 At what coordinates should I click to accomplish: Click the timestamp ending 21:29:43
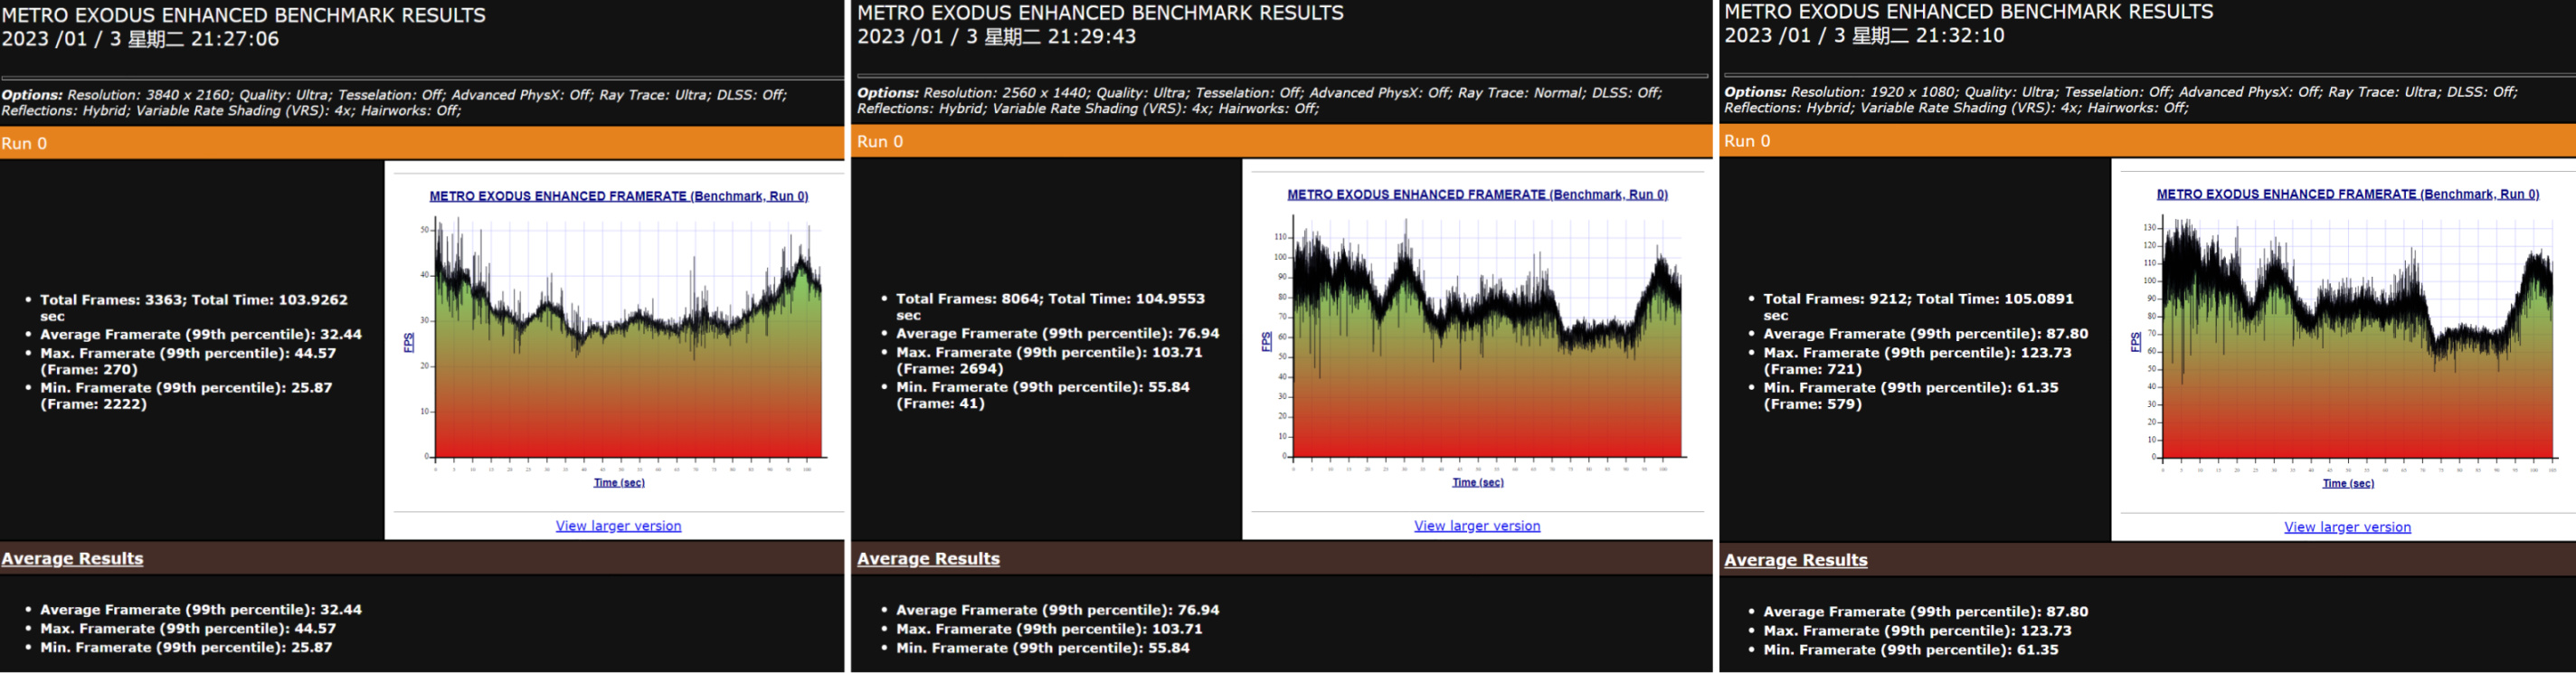997,37
